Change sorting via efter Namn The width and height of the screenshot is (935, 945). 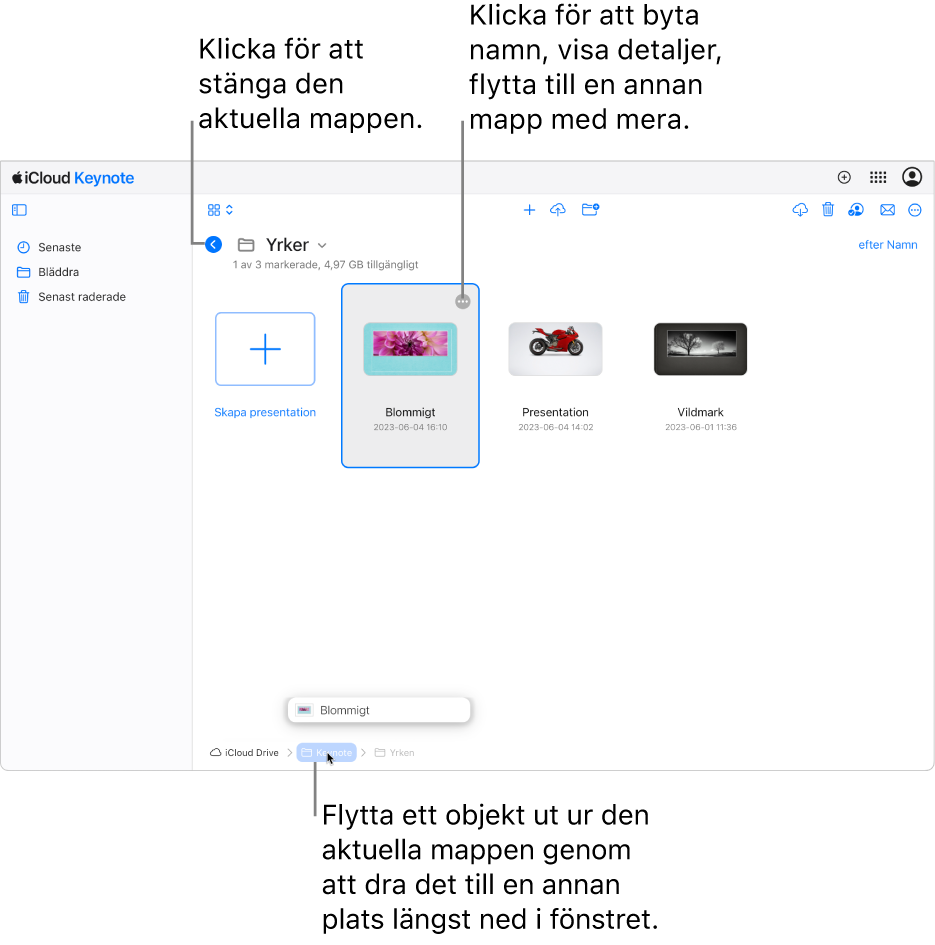887,245
